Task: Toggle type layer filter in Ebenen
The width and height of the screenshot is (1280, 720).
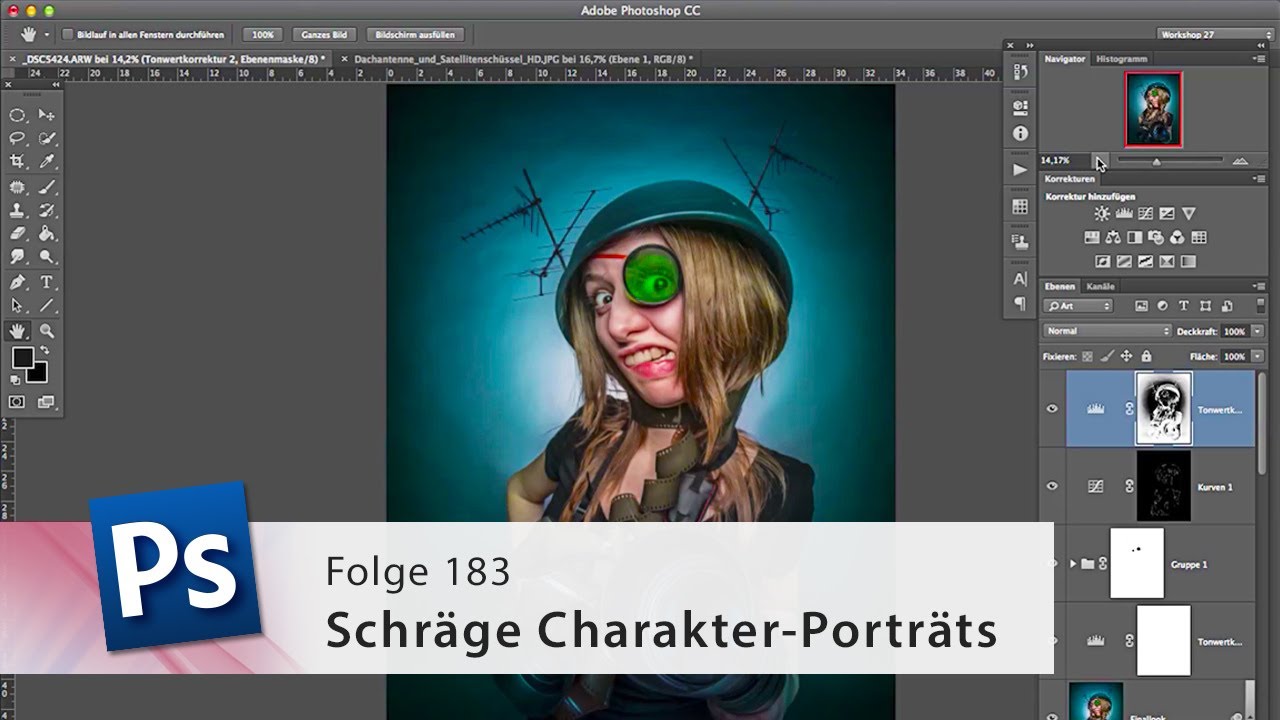Action: coord(1184,306)
